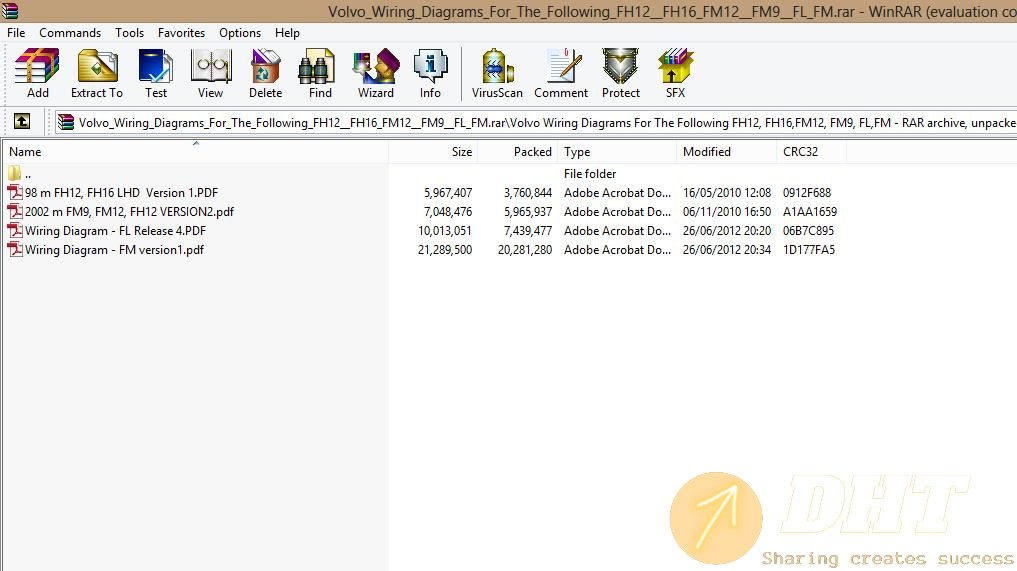Click the archive icon in address bar
Screen dimensions: 1017x571
click(66, 122)
